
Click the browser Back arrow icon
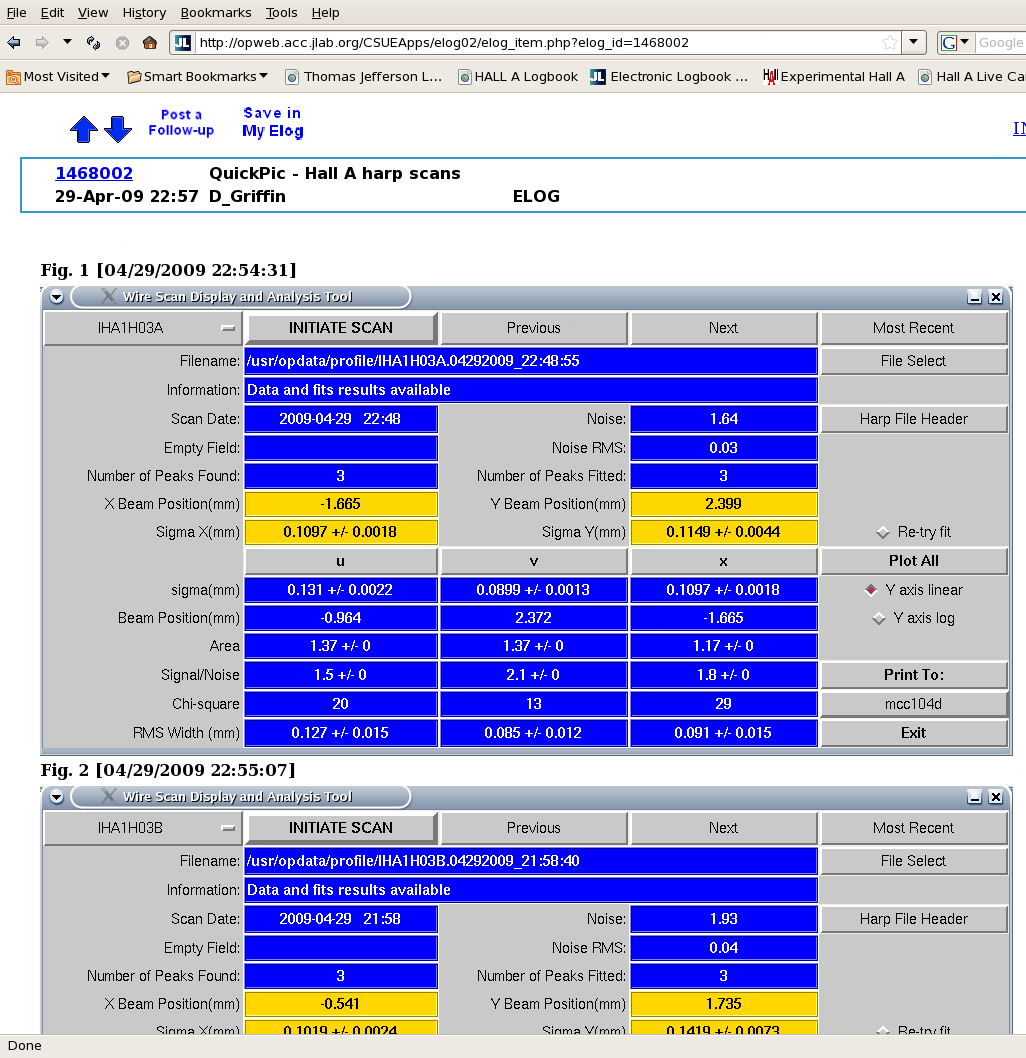coord(13,43)
